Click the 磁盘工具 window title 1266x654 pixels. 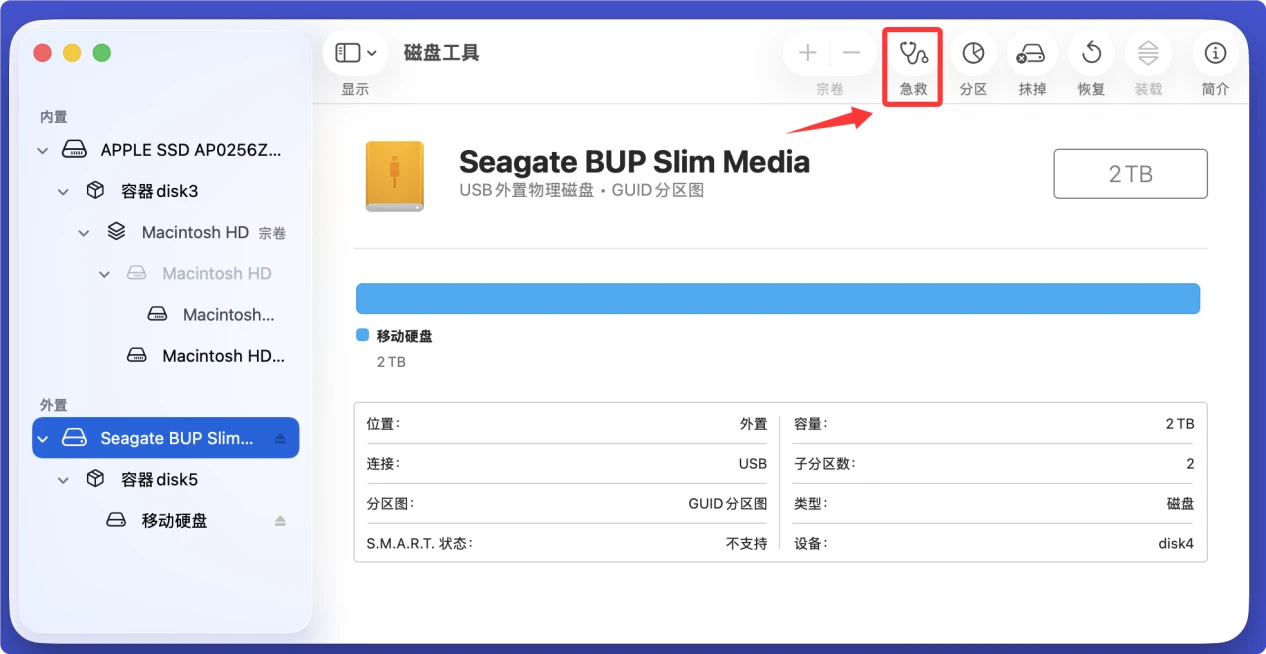click(x=442, y=53)
